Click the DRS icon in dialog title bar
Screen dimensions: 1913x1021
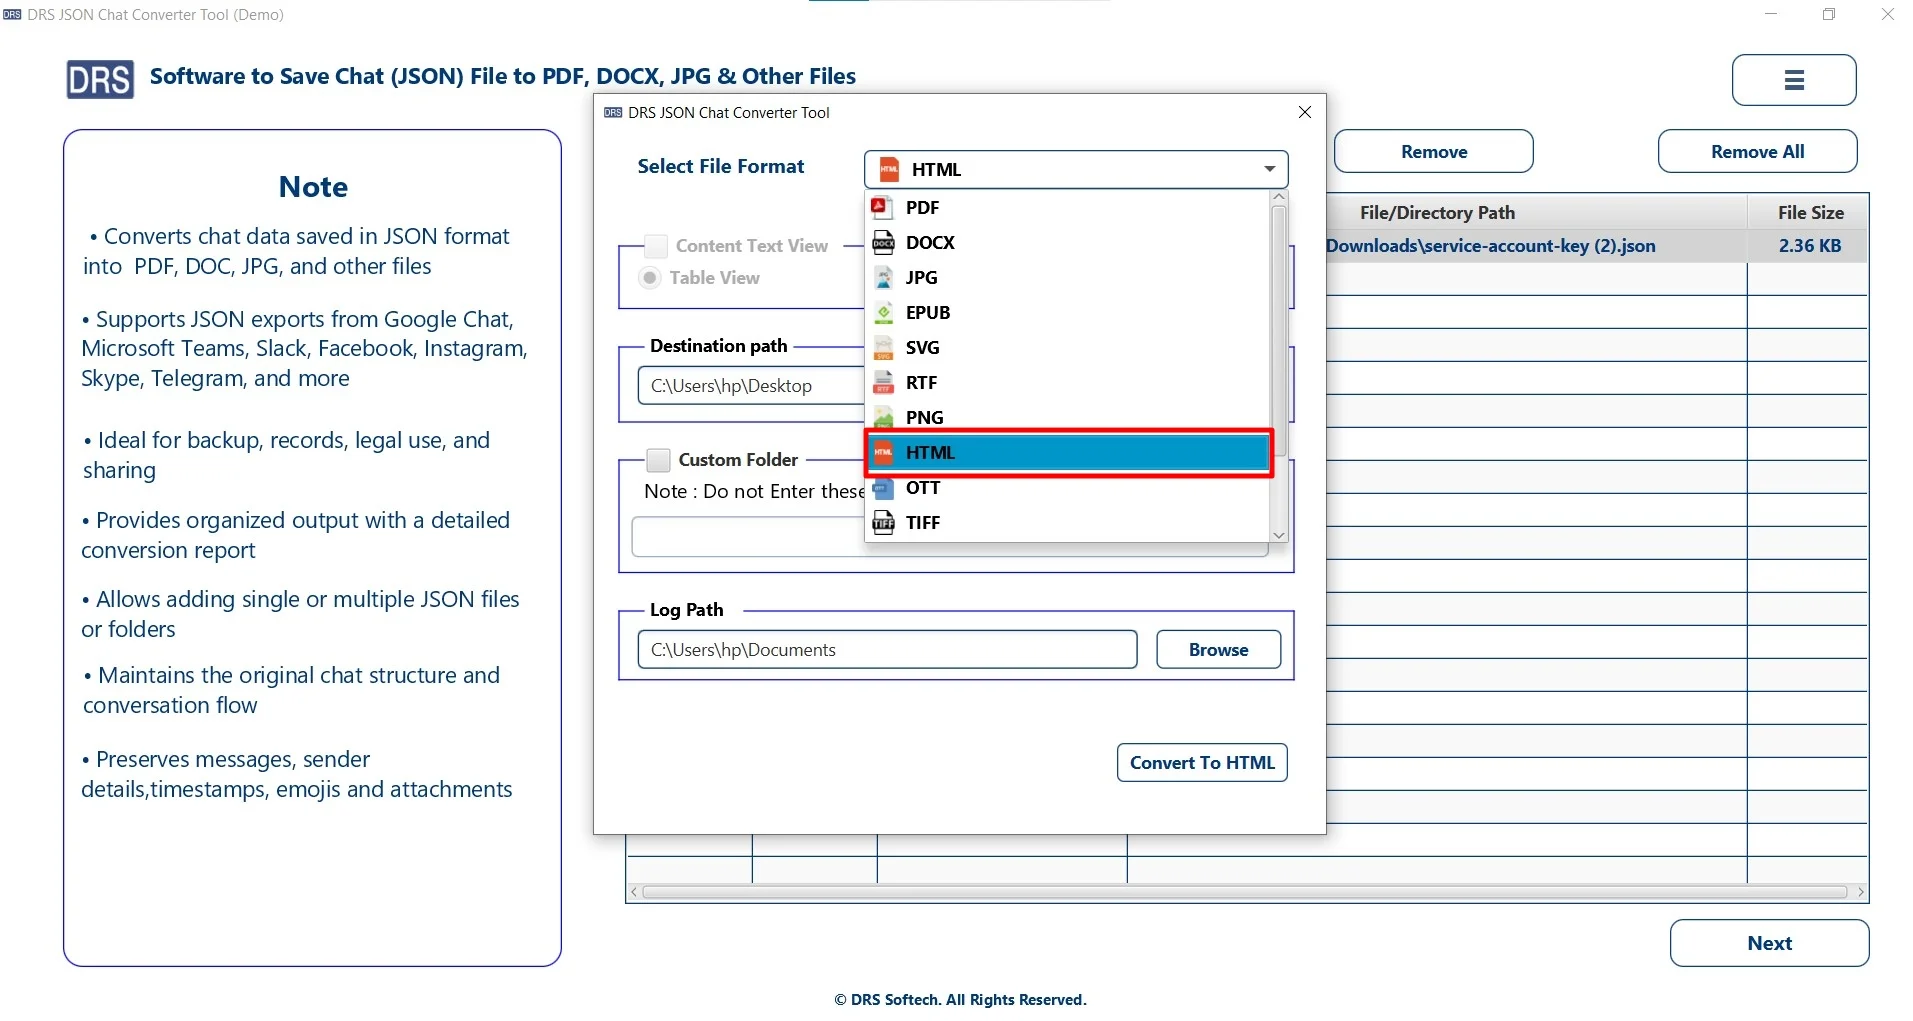pyautogui.click(x=613, y=113)
